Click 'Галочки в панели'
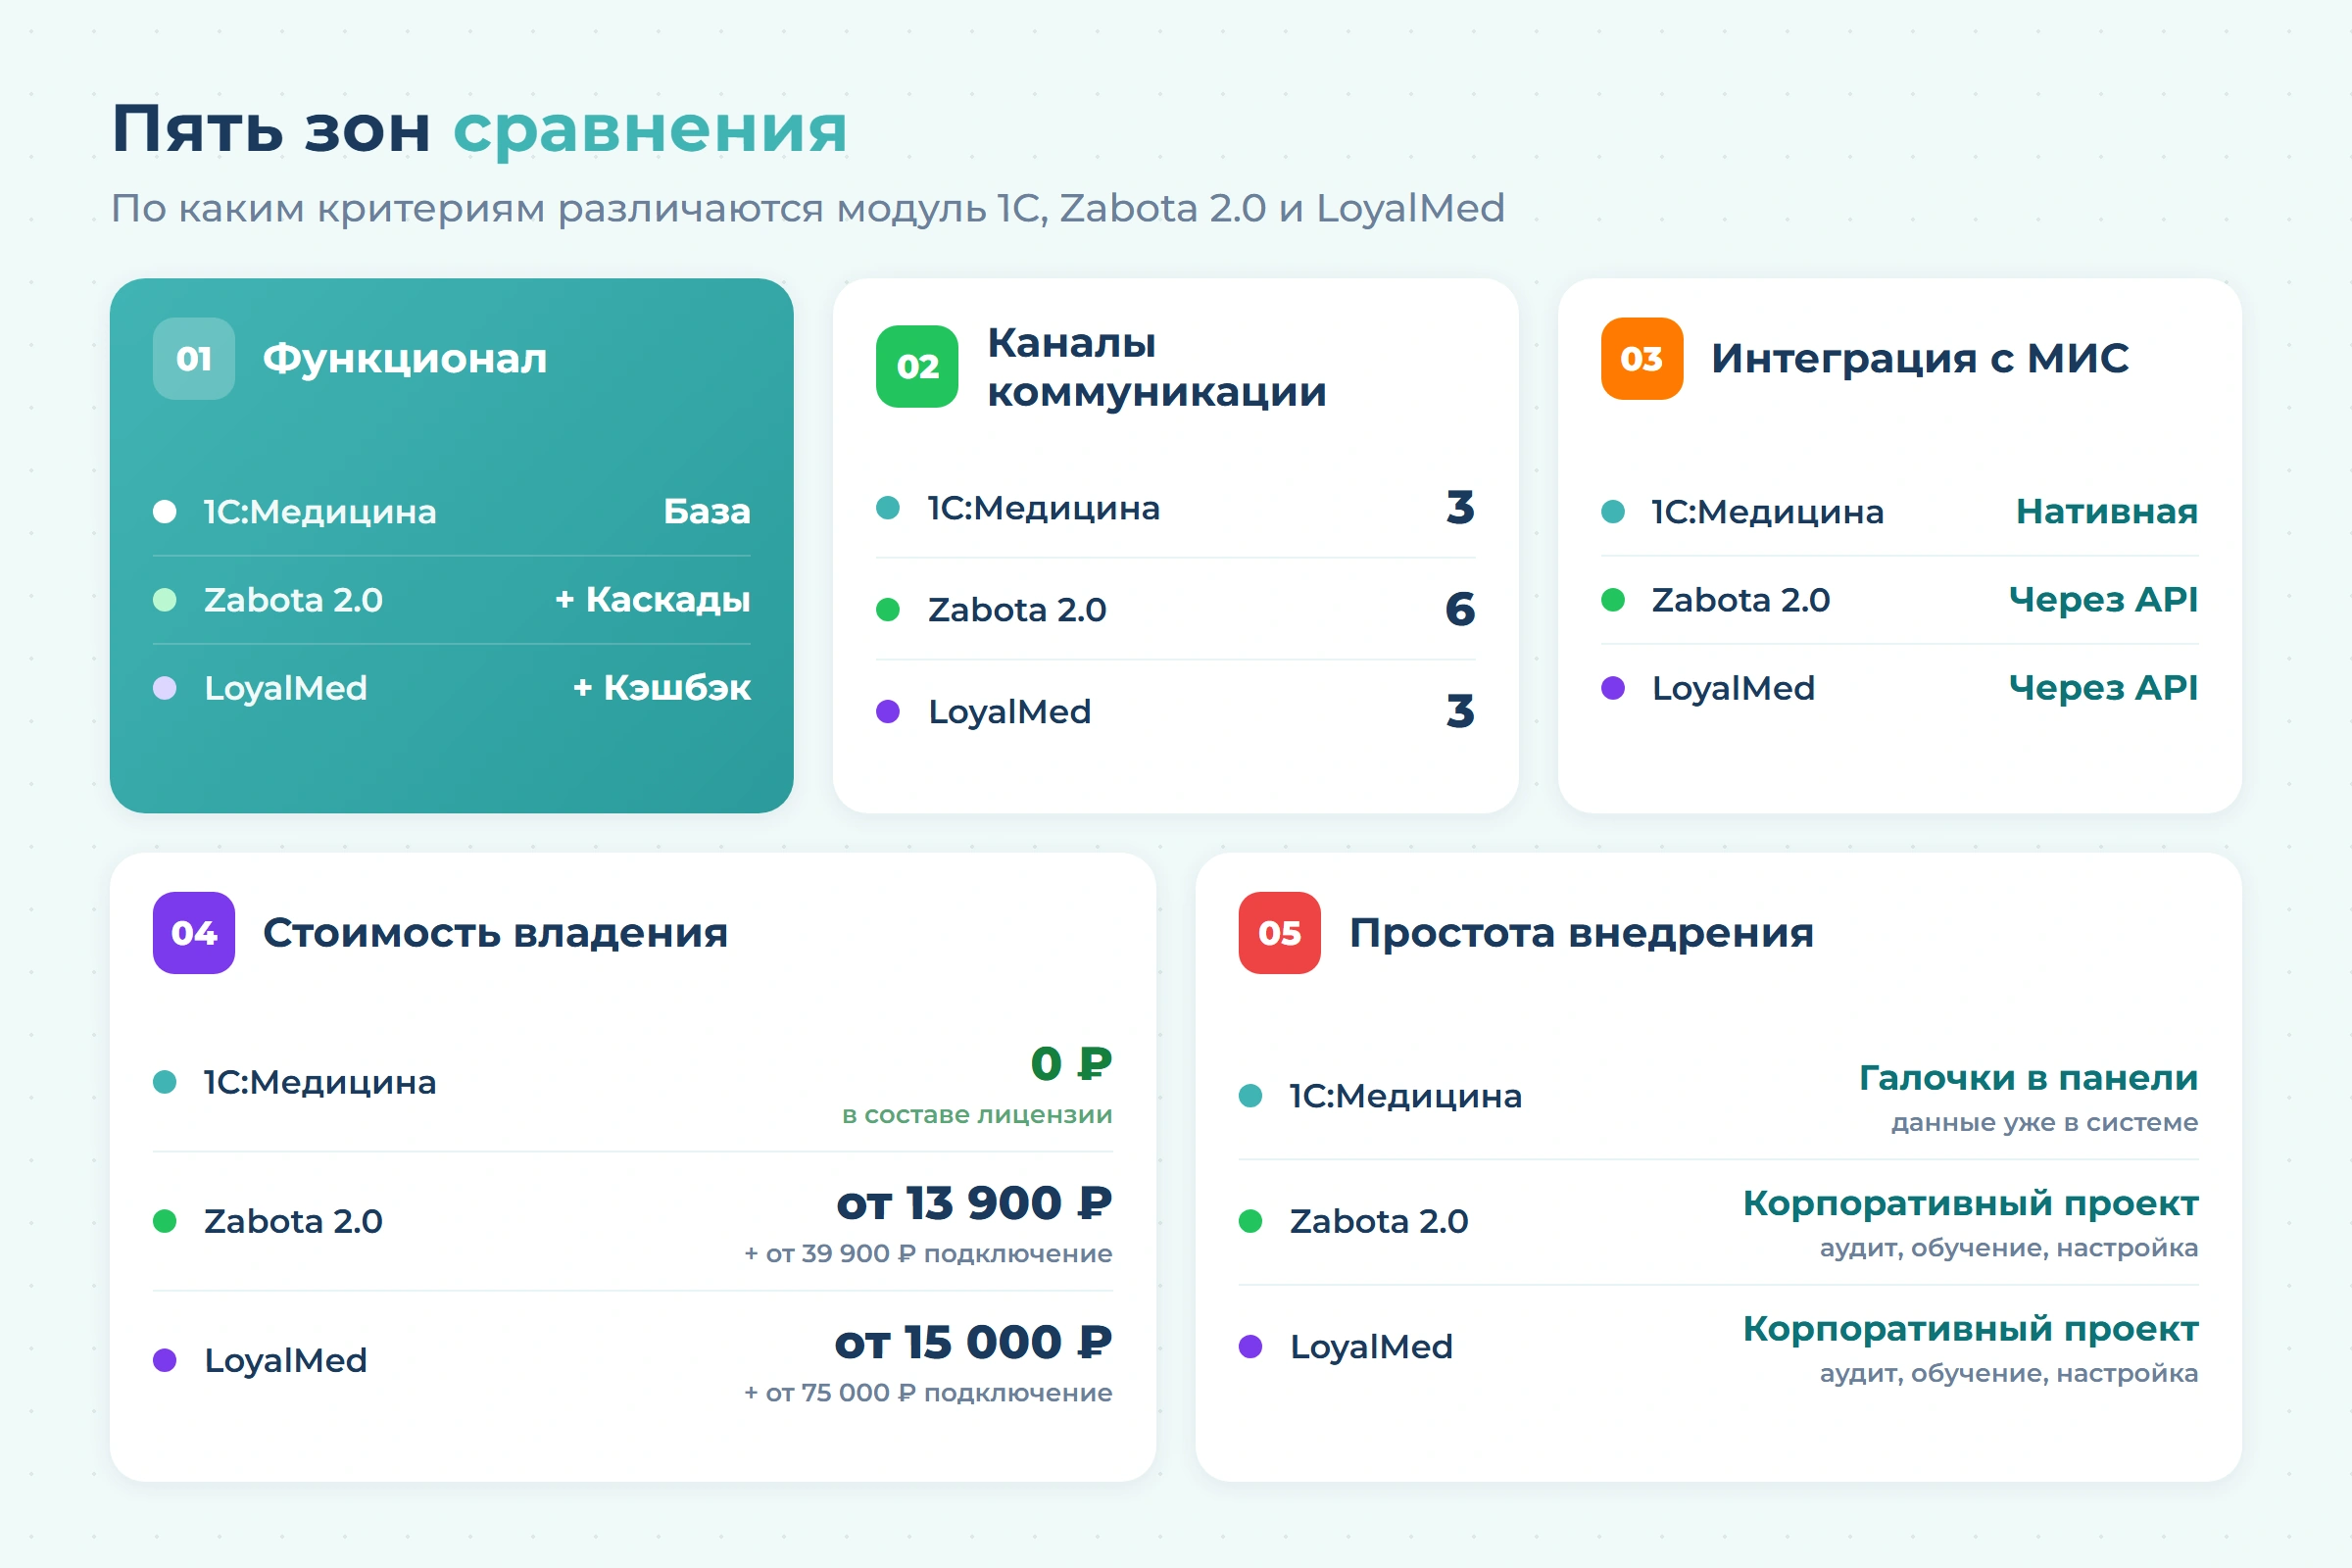This screenshot has height=1568, width=2352. point(2029,1078)
